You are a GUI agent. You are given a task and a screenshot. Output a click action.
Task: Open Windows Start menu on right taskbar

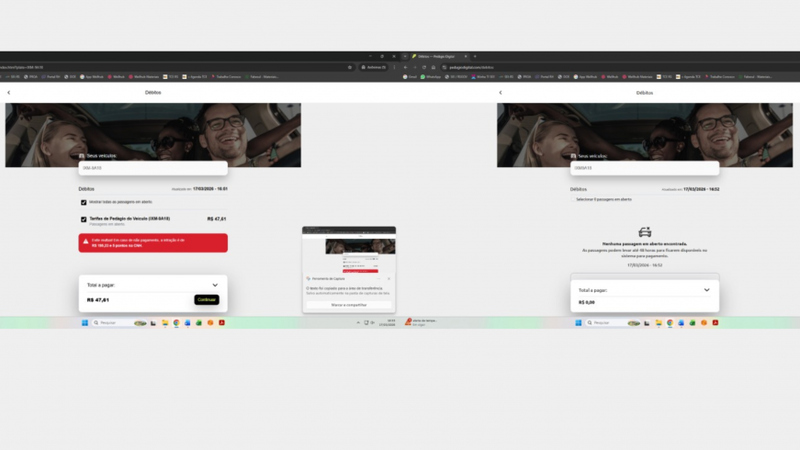[577, 323]
